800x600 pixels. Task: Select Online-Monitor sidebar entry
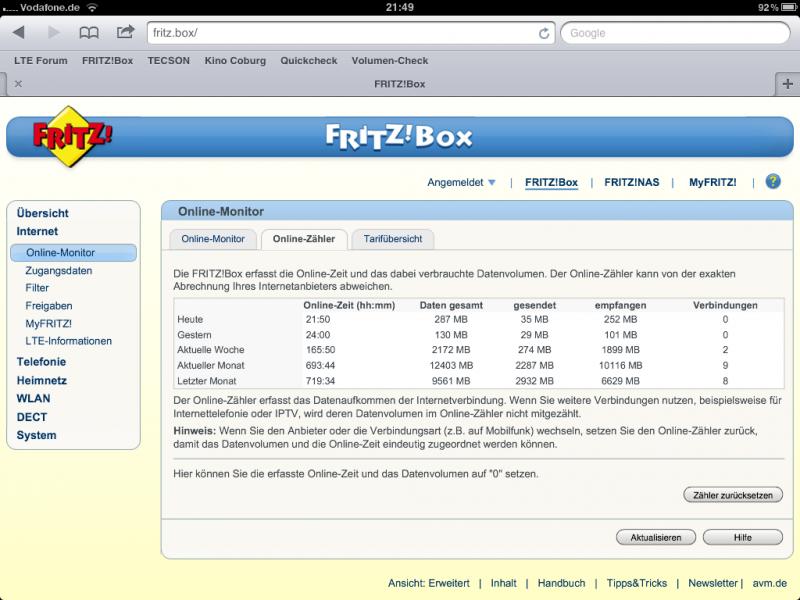(x=73, y=253)
